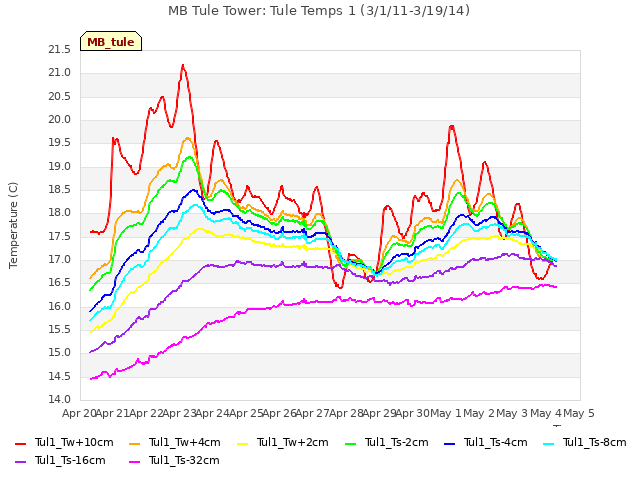
Task: Click the magenta line start near 14.5
Action: pos(91,379)
